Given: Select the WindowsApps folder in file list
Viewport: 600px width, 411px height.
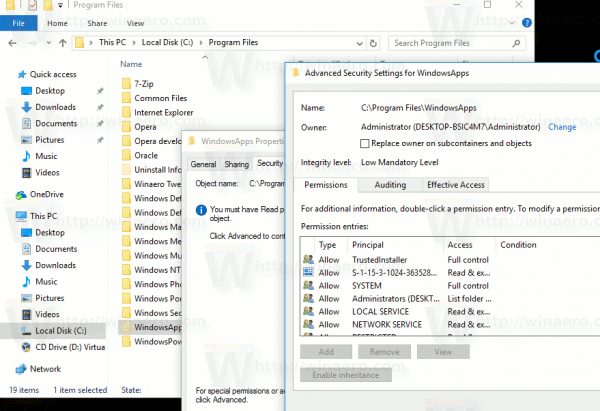Looking at the screenshot, I should [150, 327].
